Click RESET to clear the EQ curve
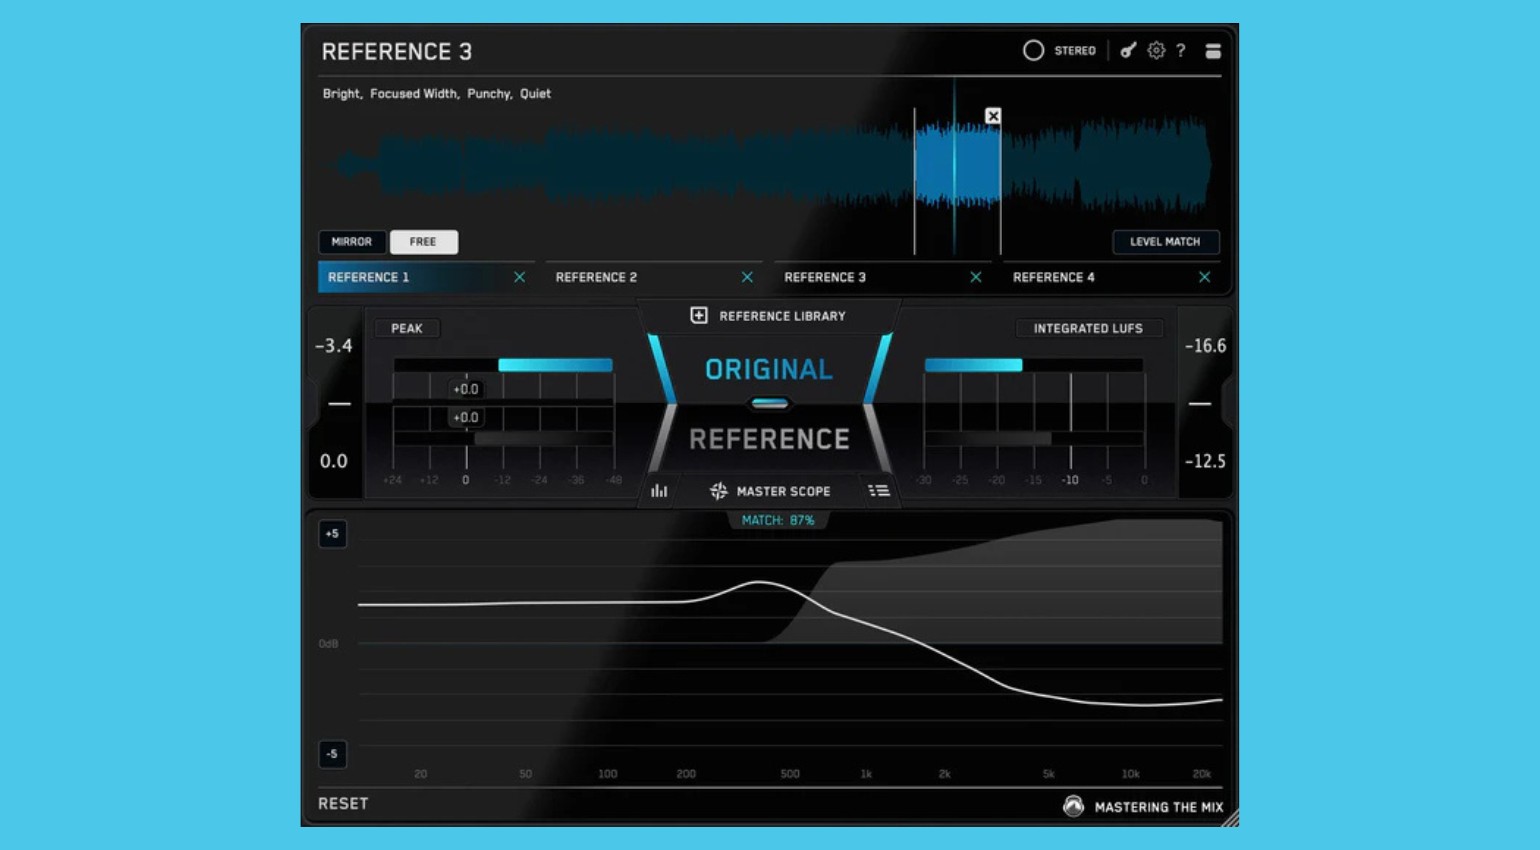 coord(344,803)
